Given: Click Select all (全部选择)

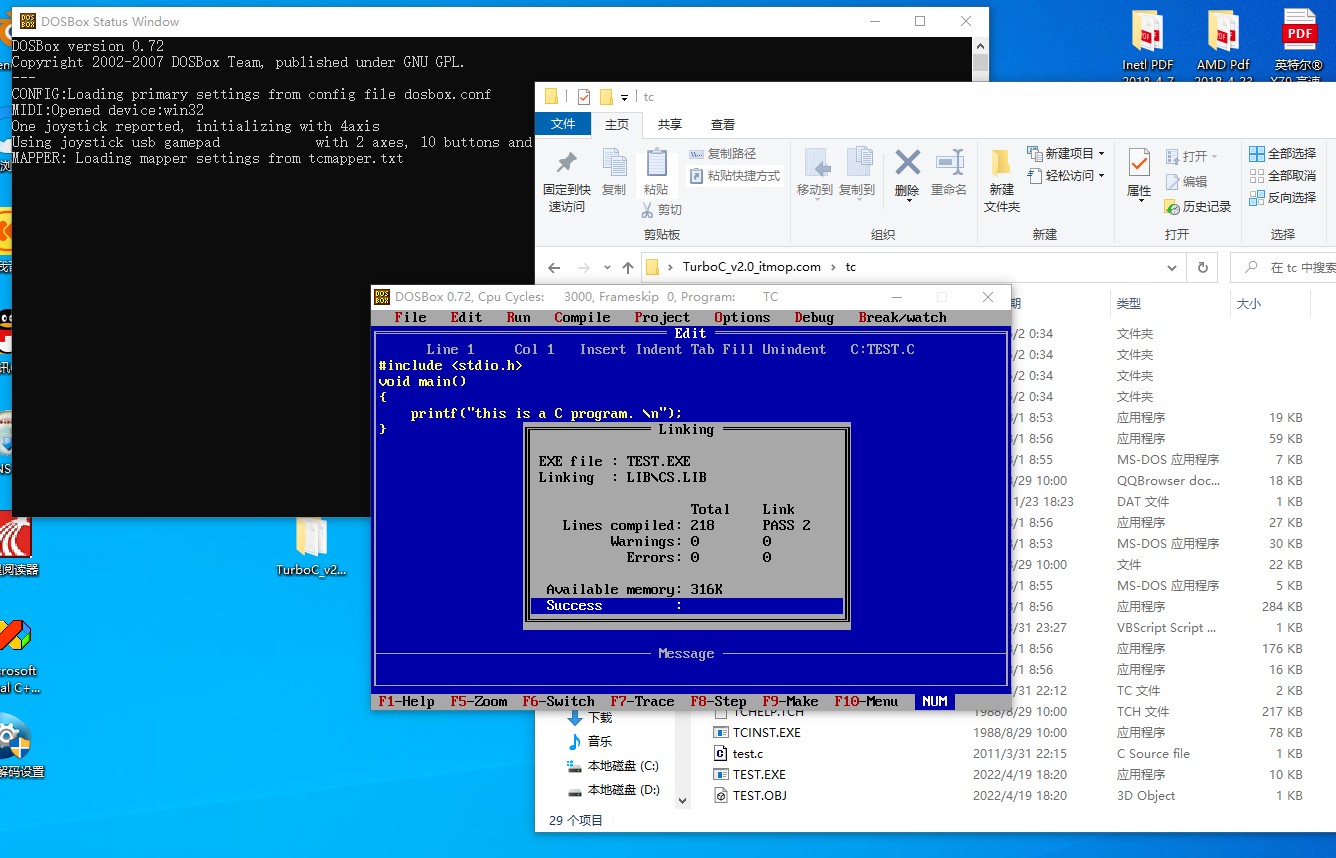Looking at the screenshot, I should [1282, 154].
